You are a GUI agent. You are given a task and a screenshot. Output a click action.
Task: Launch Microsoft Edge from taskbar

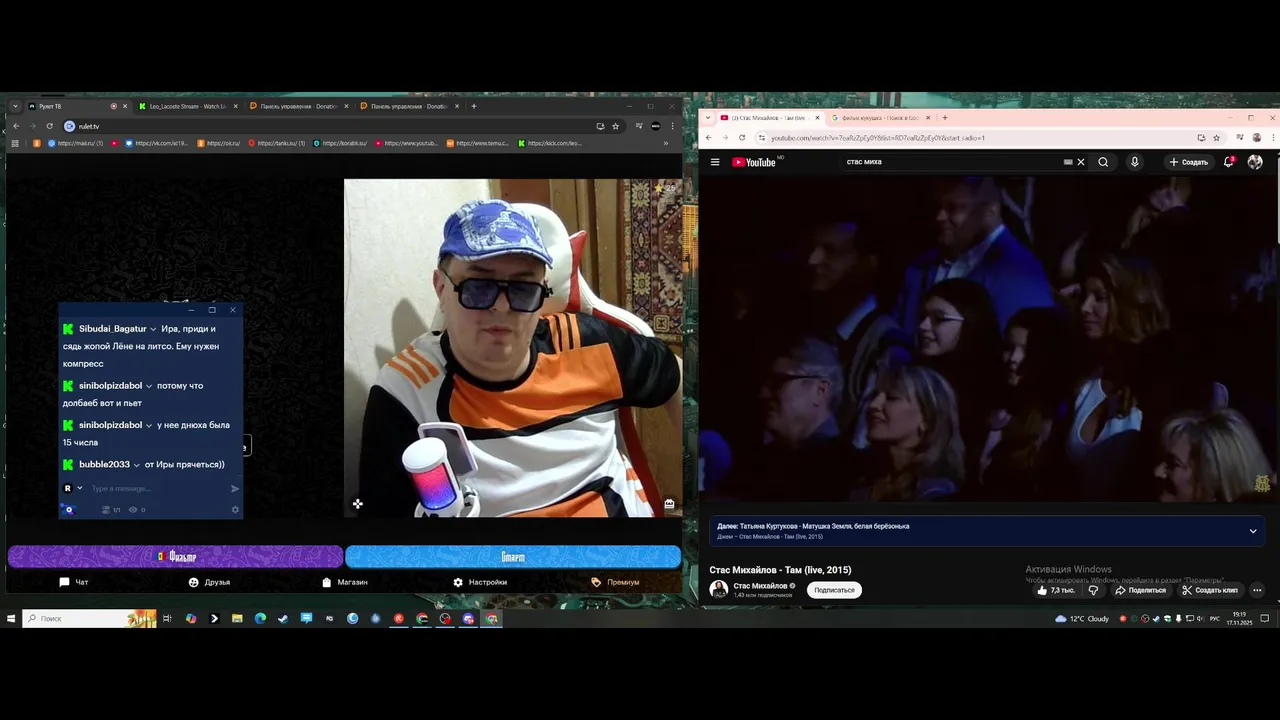[x=260, y=619]
